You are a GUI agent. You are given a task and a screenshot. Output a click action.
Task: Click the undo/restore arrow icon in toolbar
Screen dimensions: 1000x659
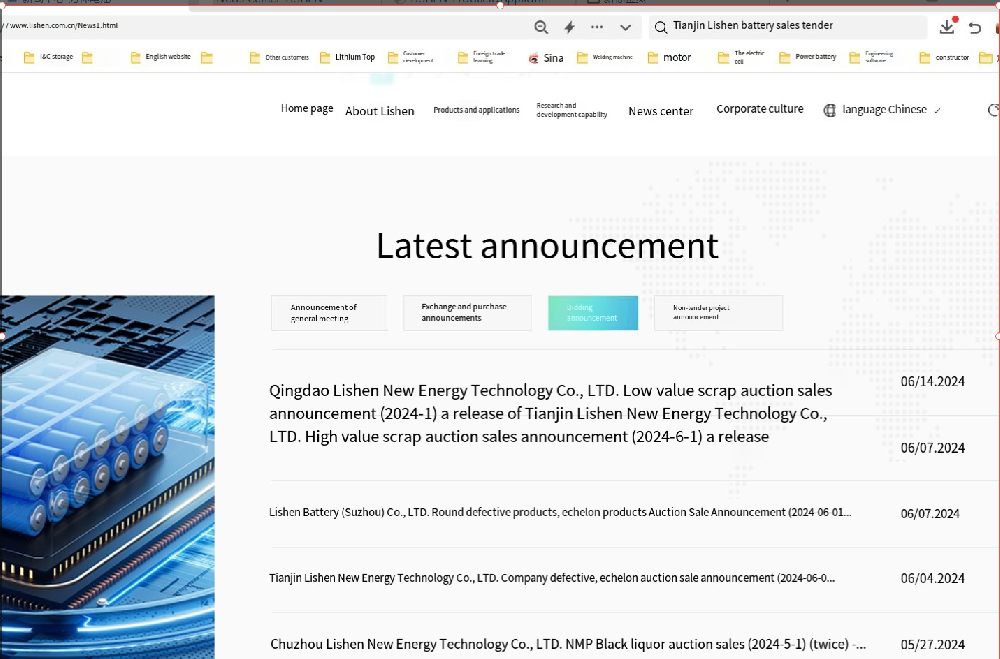coord(974,27)
